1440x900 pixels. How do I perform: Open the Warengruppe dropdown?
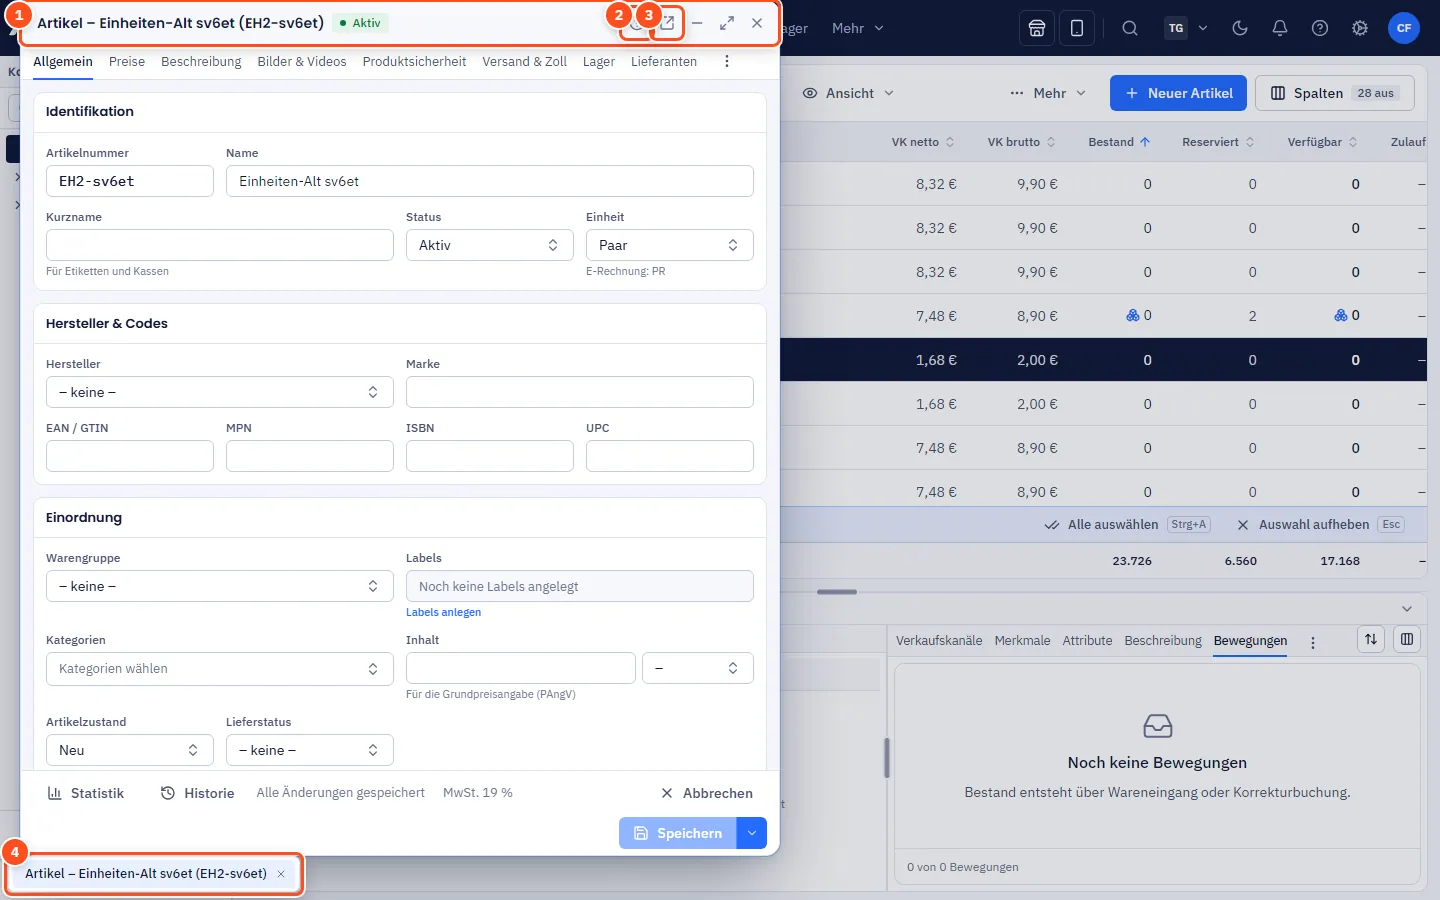coord(220,586)
